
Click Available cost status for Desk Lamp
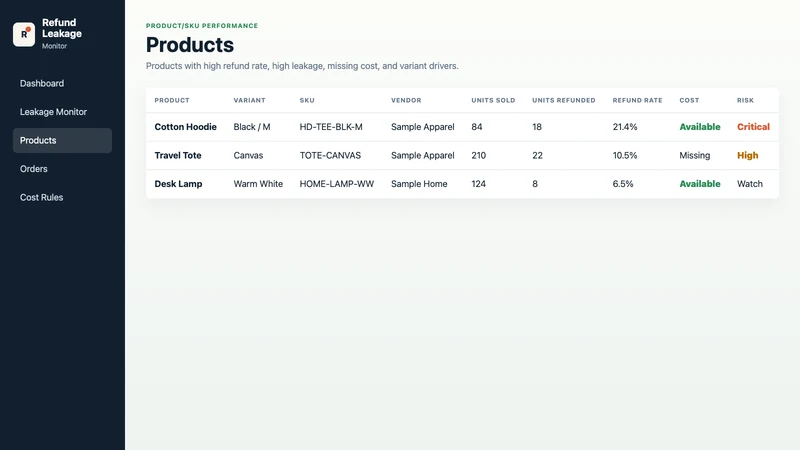(700, 184)
